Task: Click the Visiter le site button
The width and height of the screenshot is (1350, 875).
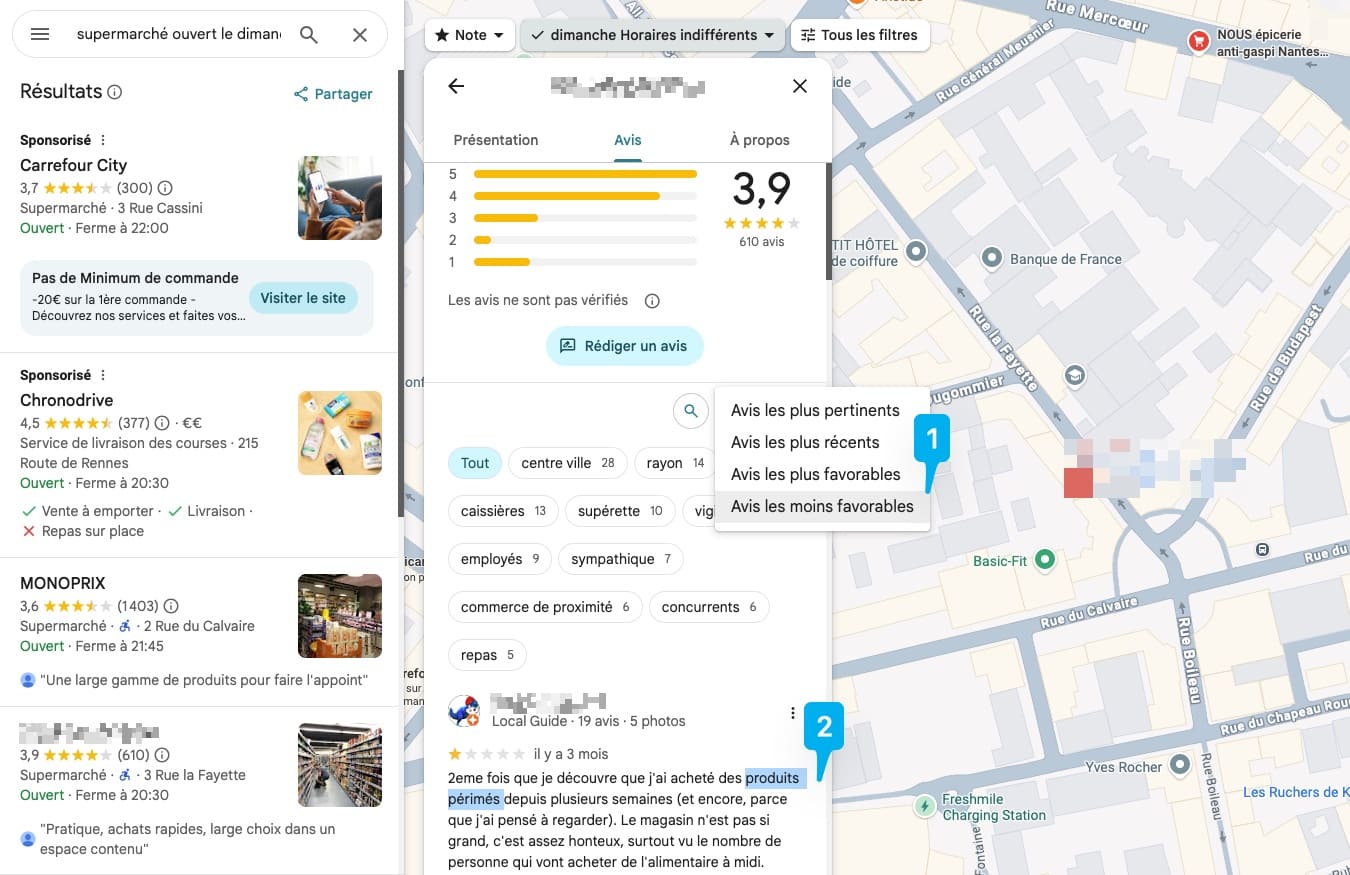Action: click(x=303, y=298)
